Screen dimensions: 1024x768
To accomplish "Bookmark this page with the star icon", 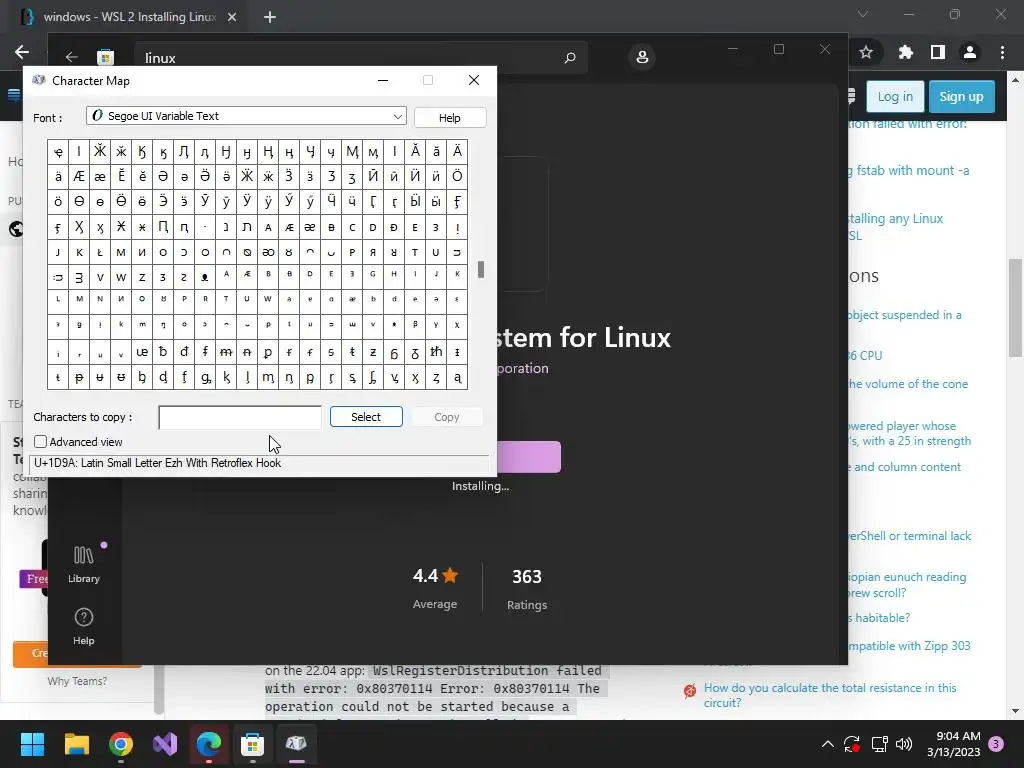I will [x=866, y=52].
